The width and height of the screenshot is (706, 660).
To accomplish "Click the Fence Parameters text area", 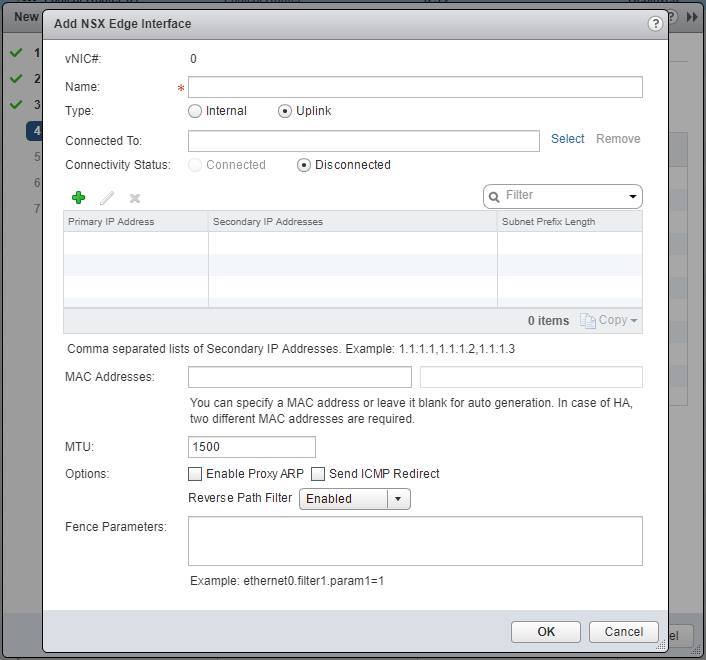I will click(415, 541).
